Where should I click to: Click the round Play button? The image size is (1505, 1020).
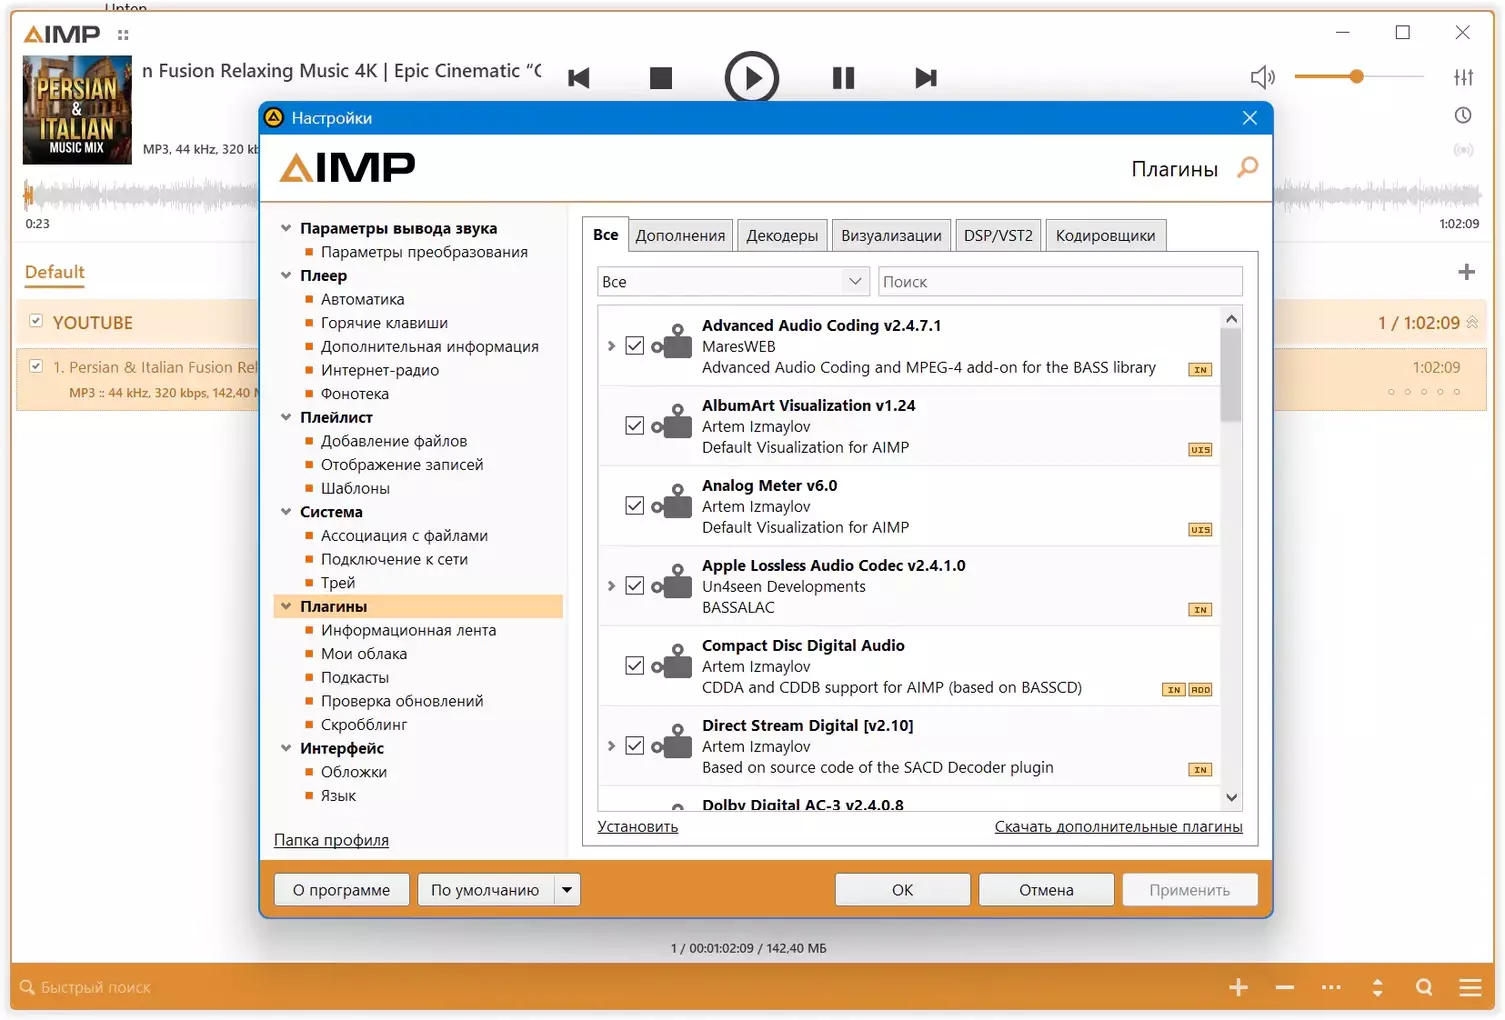pyautogui.click(x=752, y=78)
